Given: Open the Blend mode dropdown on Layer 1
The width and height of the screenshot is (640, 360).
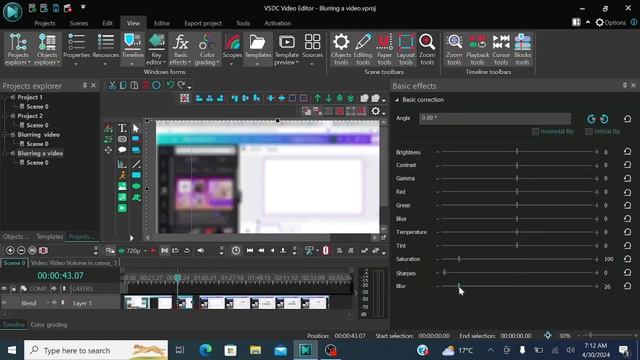Looking at the screenshot, I should 47,303.
